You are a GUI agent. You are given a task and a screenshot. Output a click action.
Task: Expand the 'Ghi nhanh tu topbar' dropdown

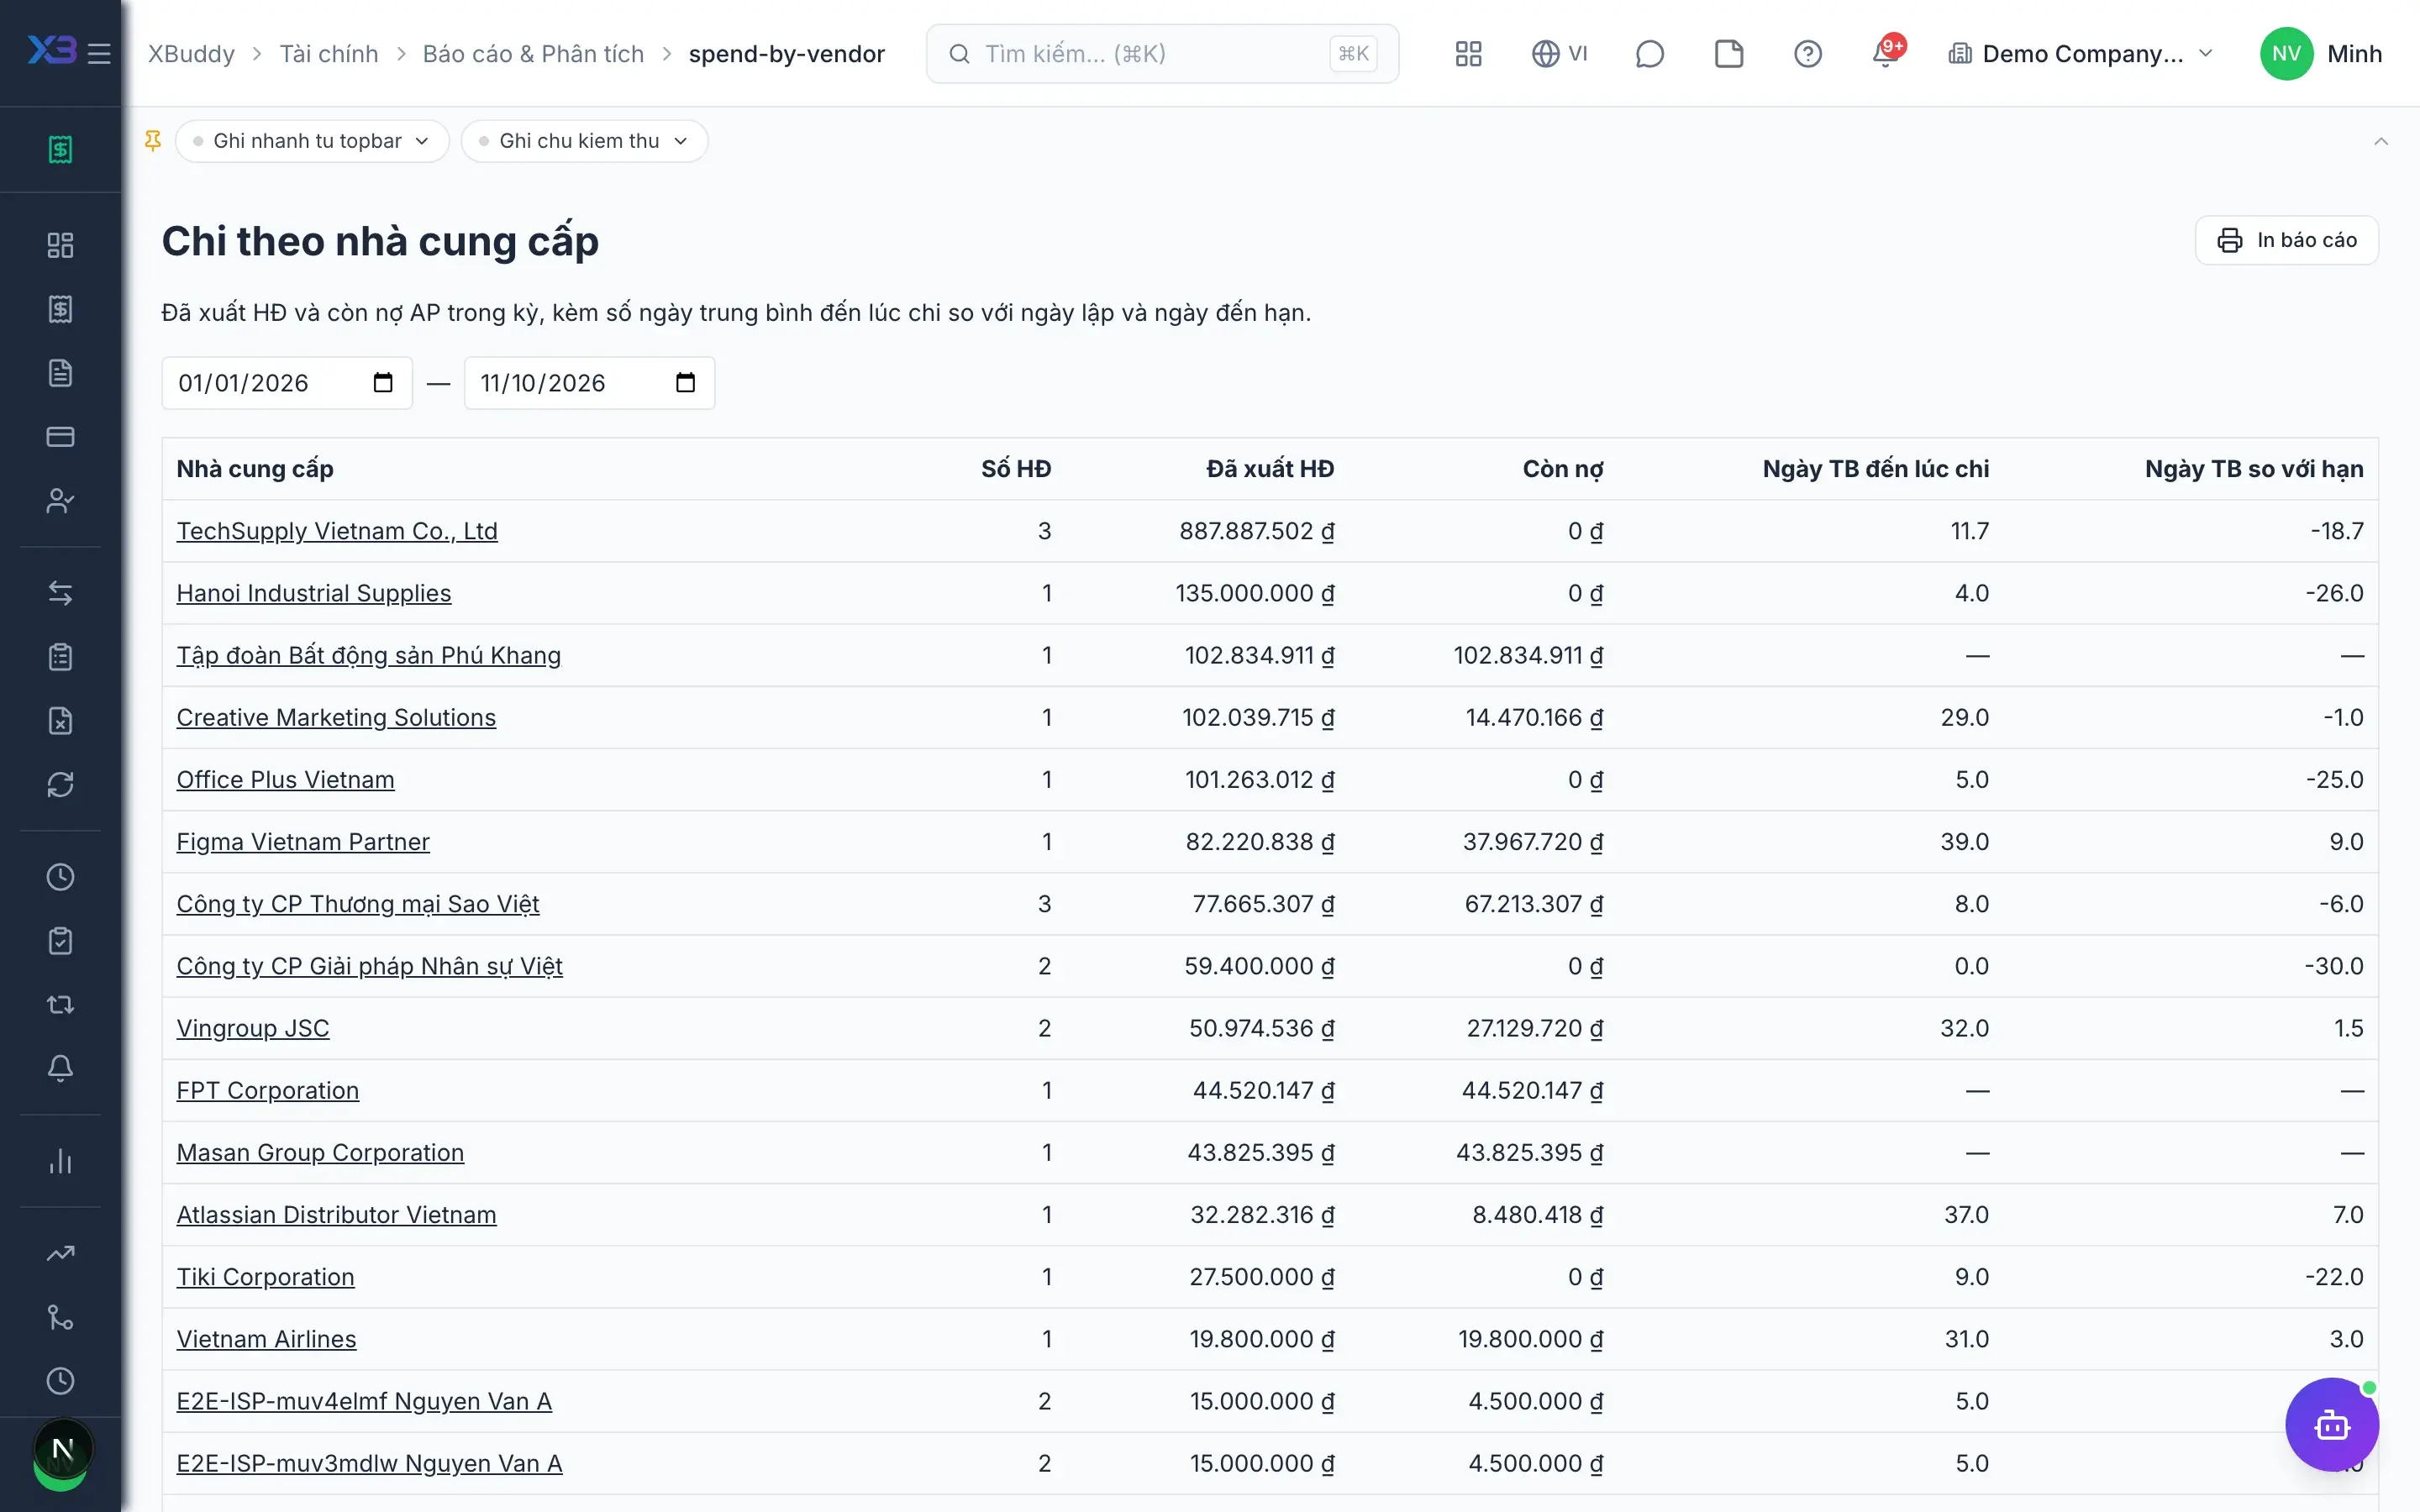click(x=312, y=141)
